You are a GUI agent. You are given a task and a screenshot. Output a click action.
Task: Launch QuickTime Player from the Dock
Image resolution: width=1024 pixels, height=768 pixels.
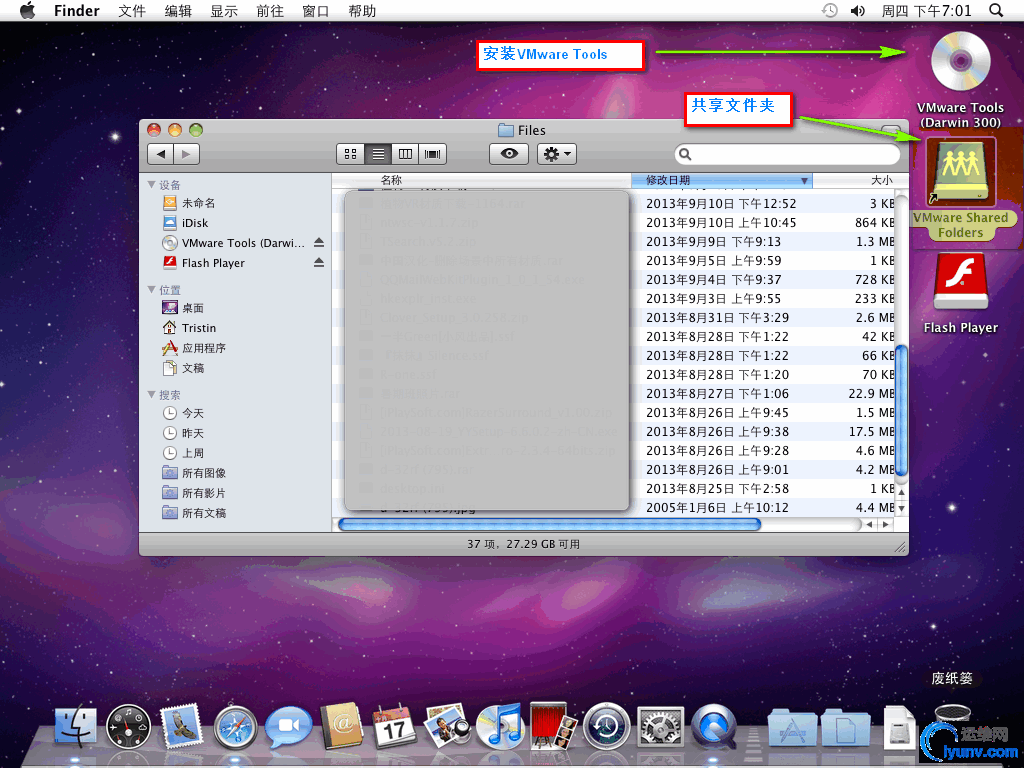tap(714, 727)
